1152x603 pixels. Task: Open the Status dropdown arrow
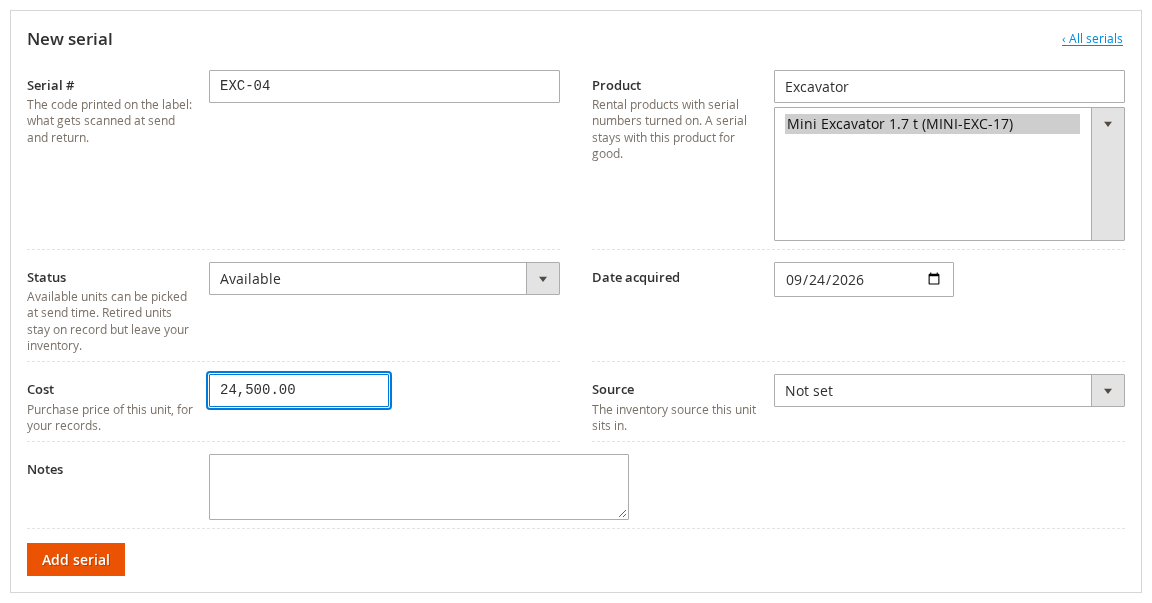(x=543, y=279)
